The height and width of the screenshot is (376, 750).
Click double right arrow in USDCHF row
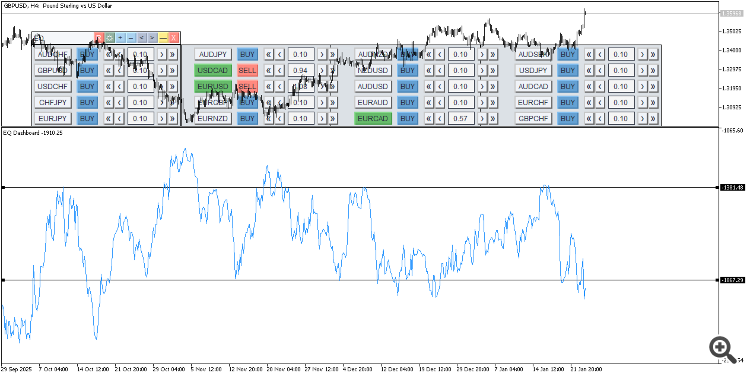[x=173, y=87]
